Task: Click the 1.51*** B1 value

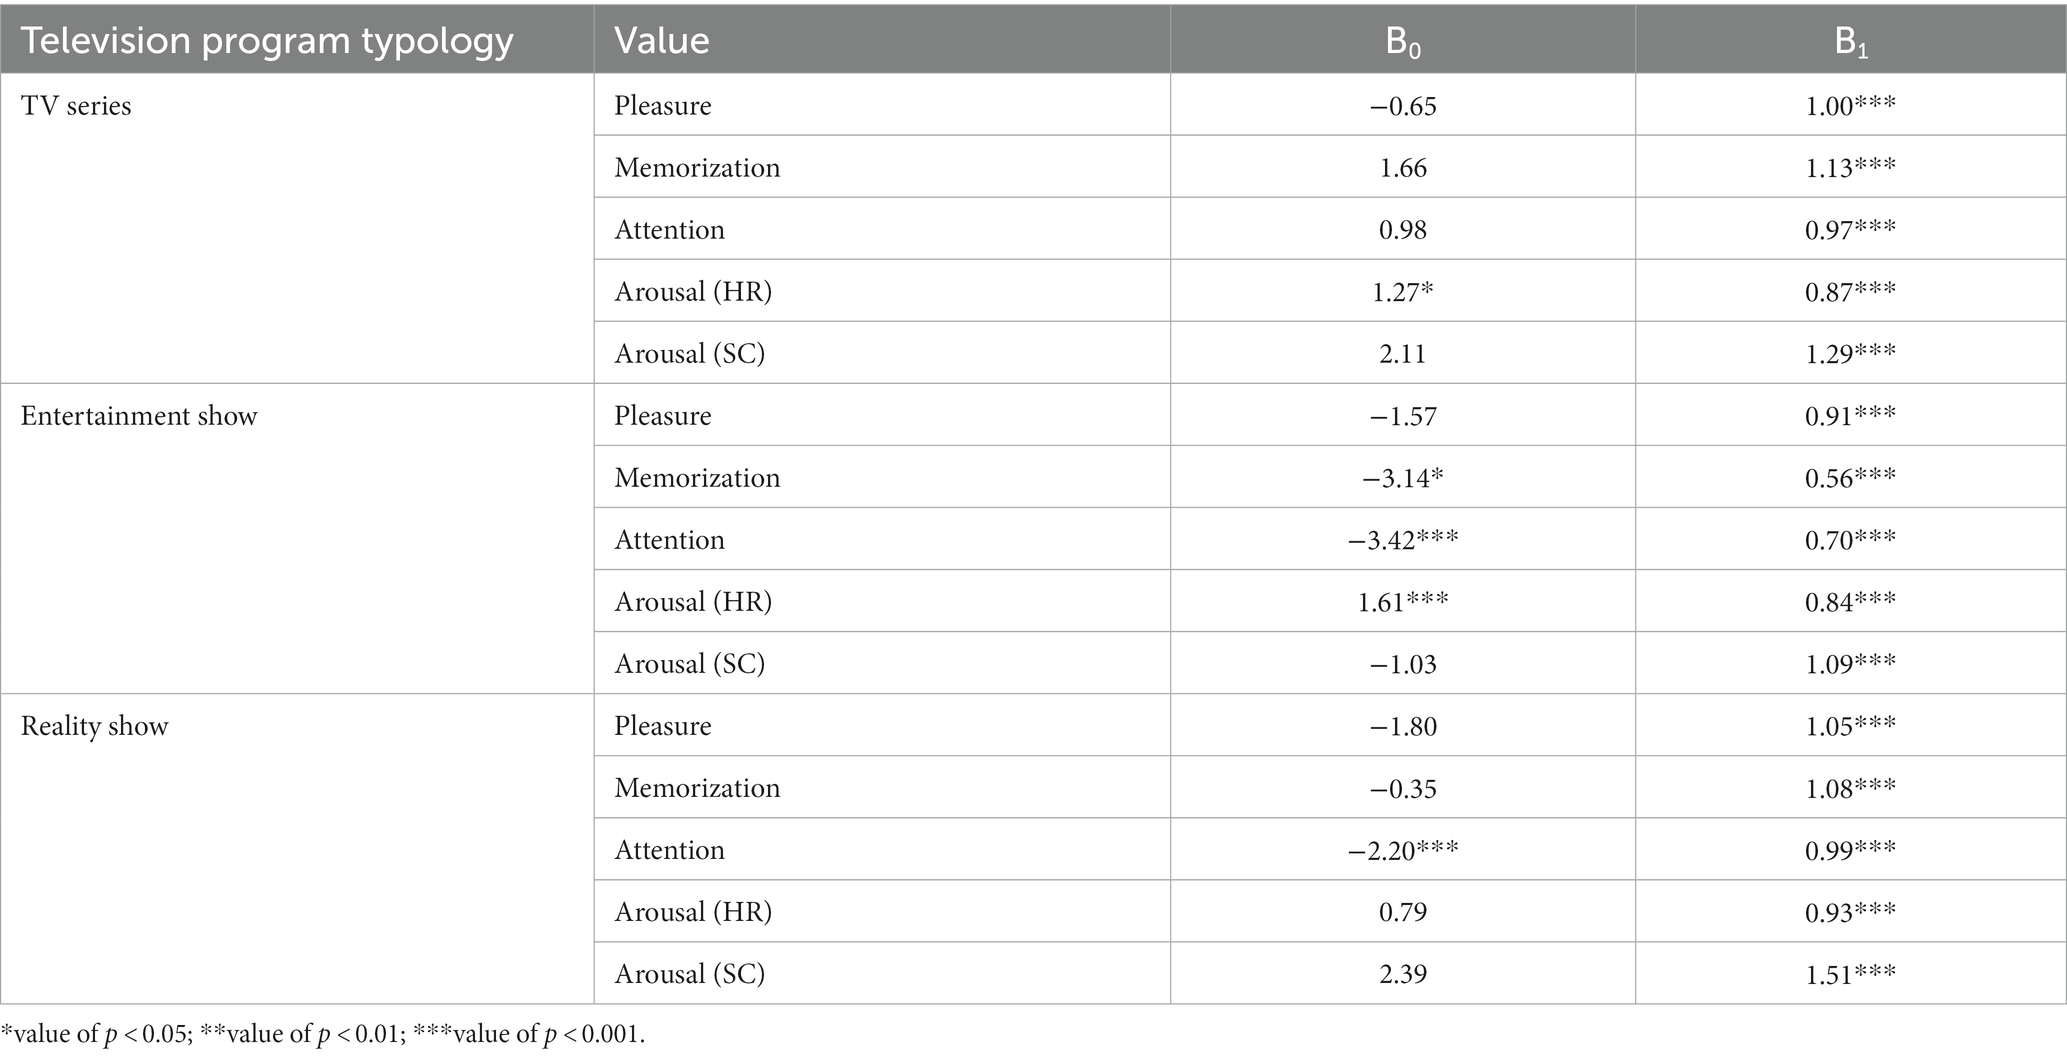Action: [1850, 974]
